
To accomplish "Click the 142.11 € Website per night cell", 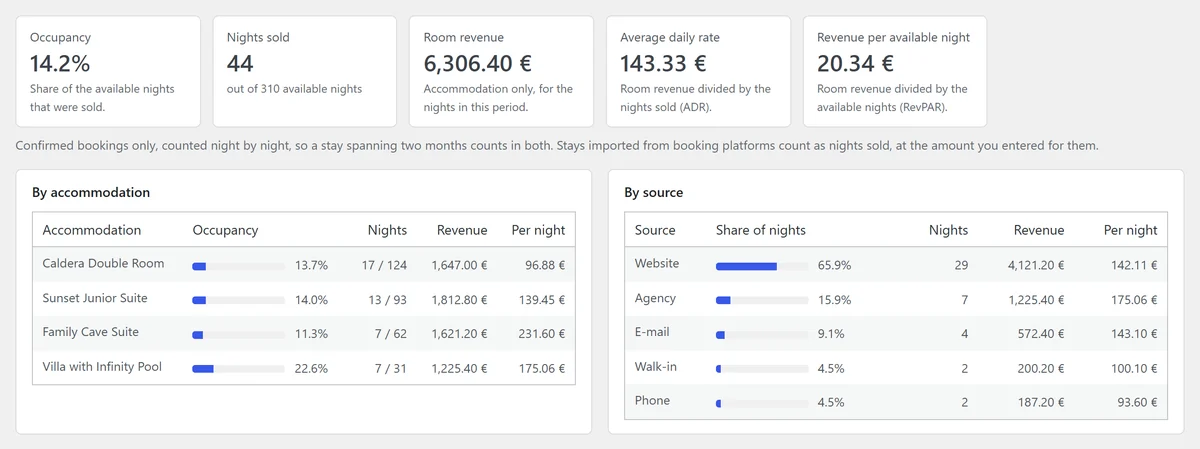I will coord(1132,266).
